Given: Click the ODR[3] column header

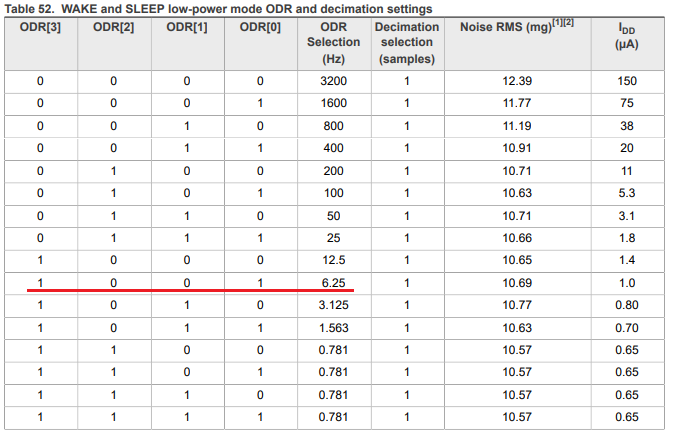Looking at the screenshot, I should coord(40,26).
